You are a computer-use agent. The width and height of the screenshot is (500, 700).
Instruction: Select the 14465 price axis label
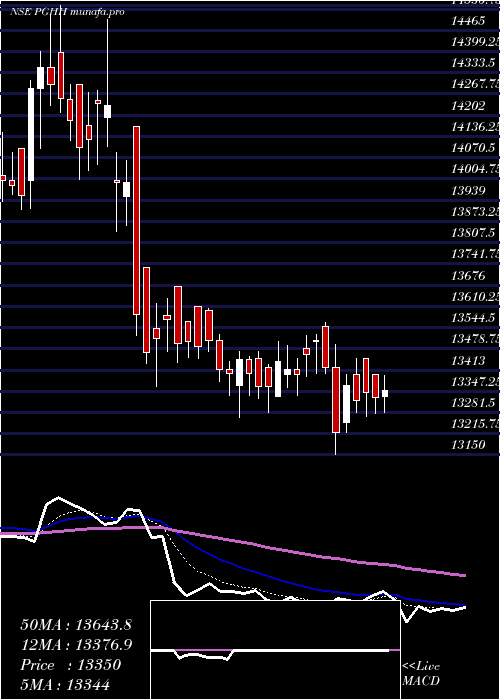[468, 21]
